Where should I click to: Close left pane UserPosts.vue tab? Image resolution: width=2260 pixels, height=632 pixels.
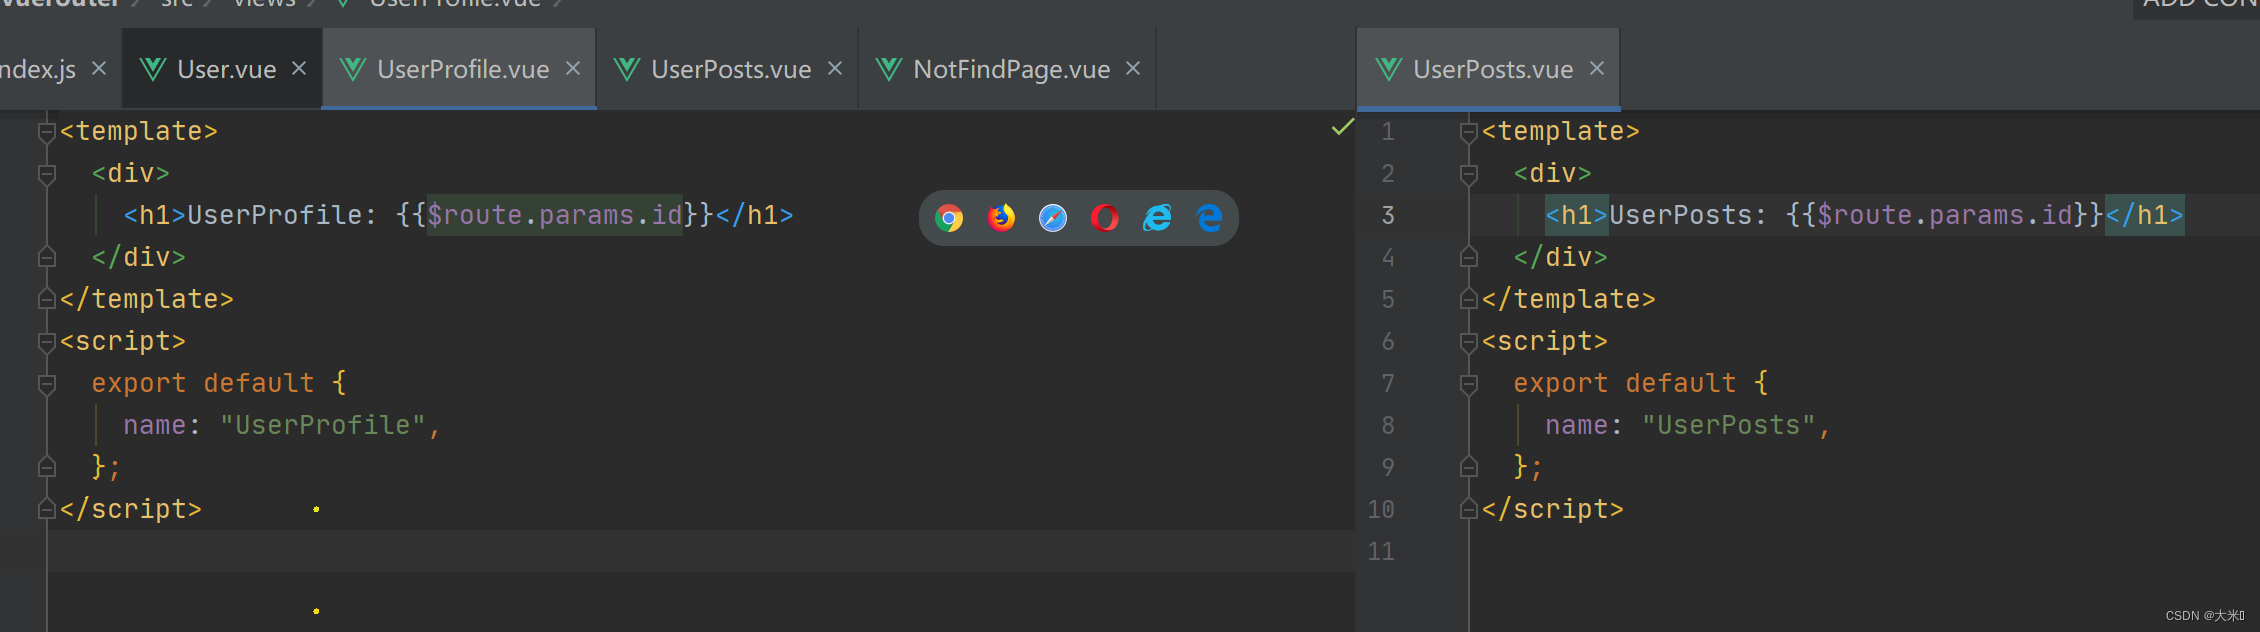point(835,68)
